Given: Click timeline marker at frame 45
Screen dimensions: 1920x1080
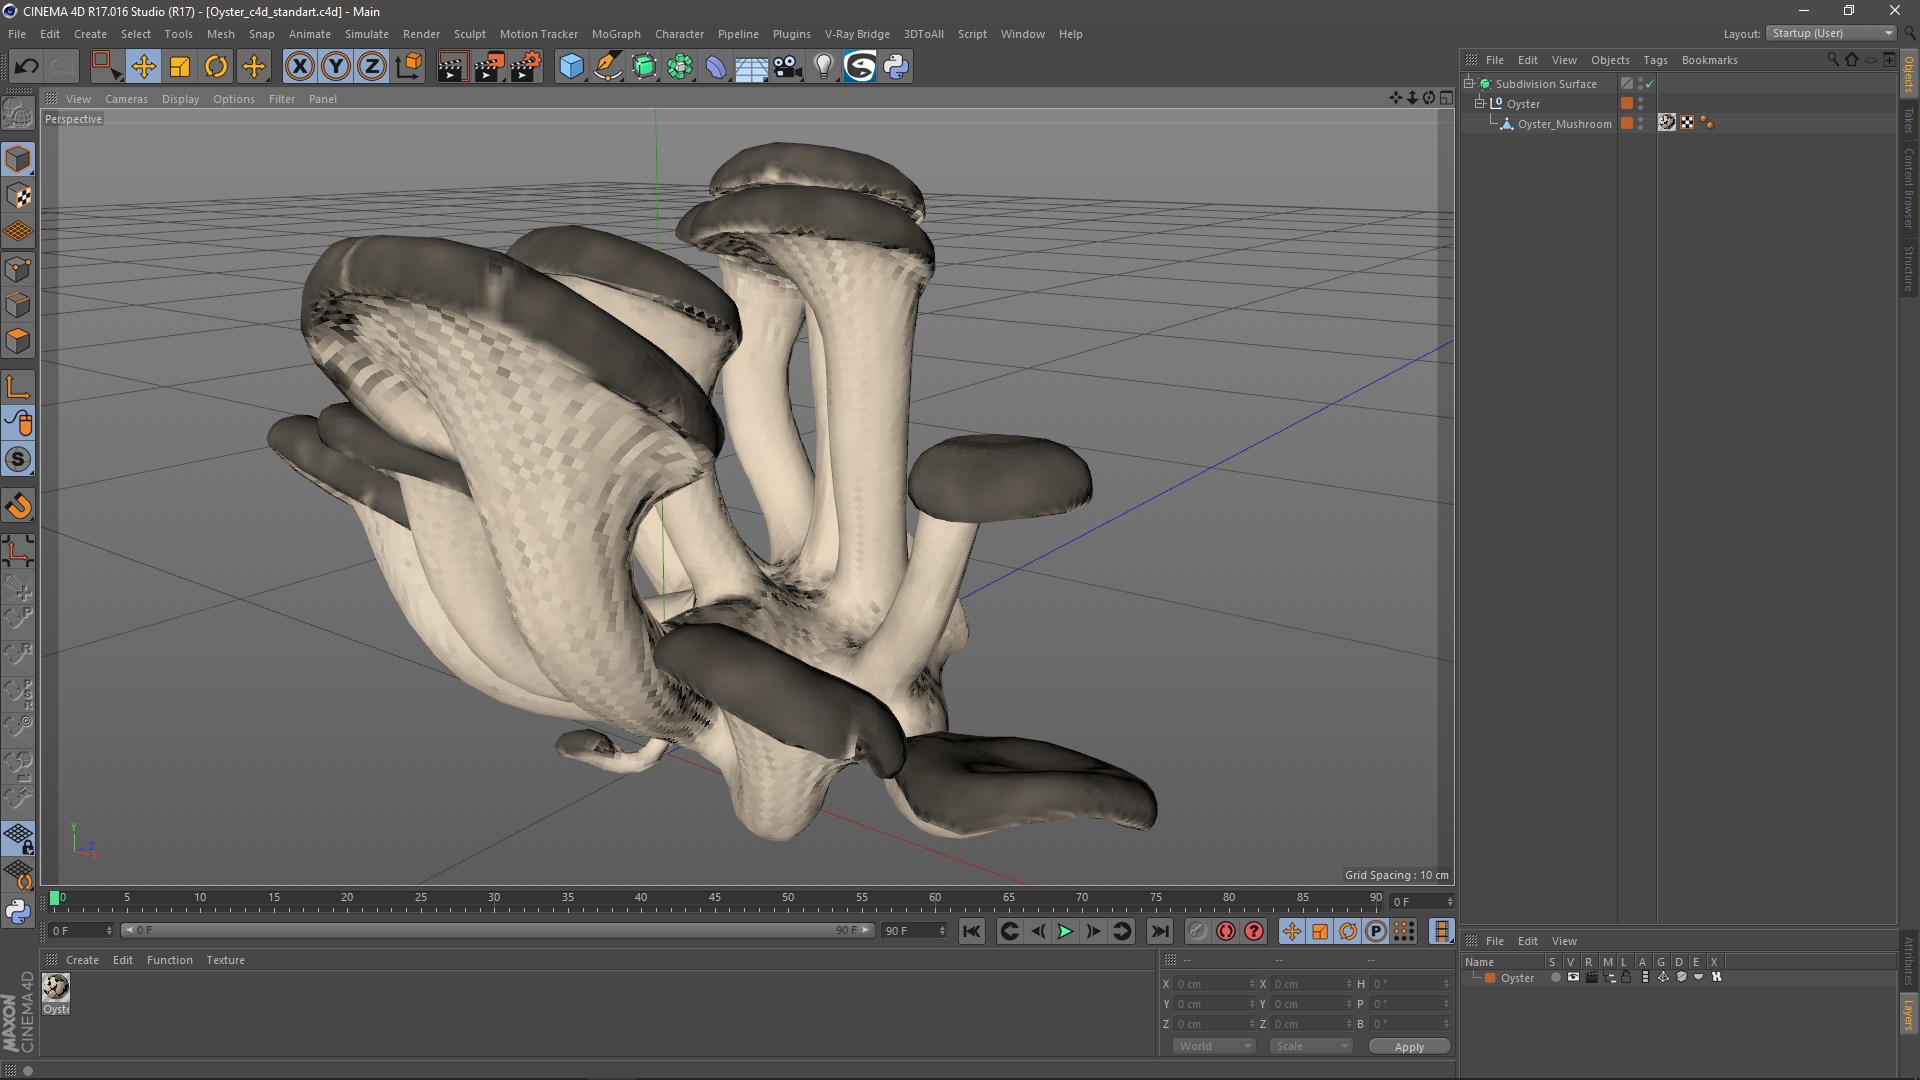Looking at the screenshot, I should click(714, 898).
